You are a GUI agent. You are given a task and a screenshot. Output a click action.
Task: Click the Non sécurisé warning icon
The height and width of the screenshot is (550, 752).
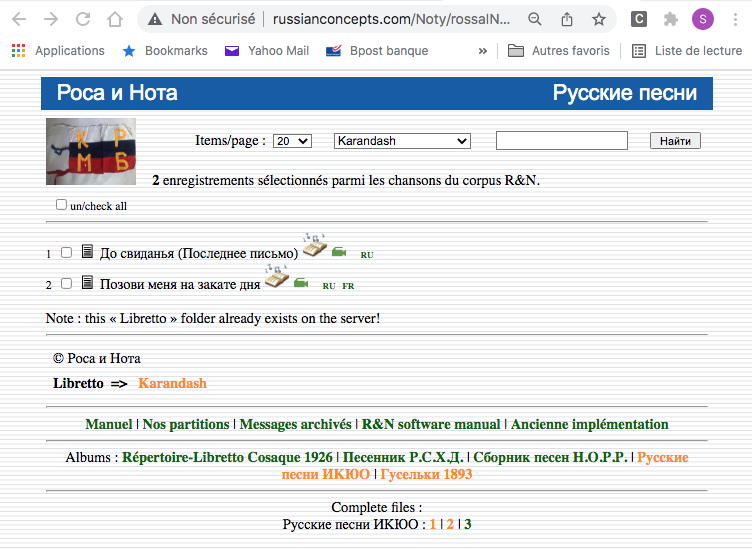click(154, 19)
